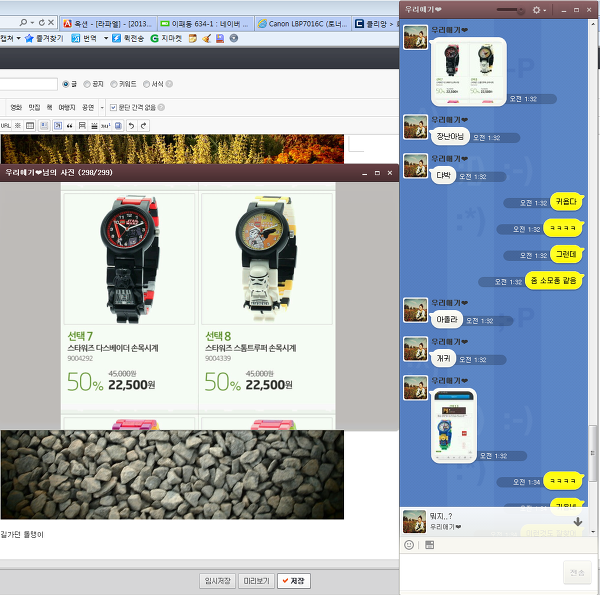Click the 임시저장 button
The height and width of the screenshot is (595, 600).
pos(217,581)
